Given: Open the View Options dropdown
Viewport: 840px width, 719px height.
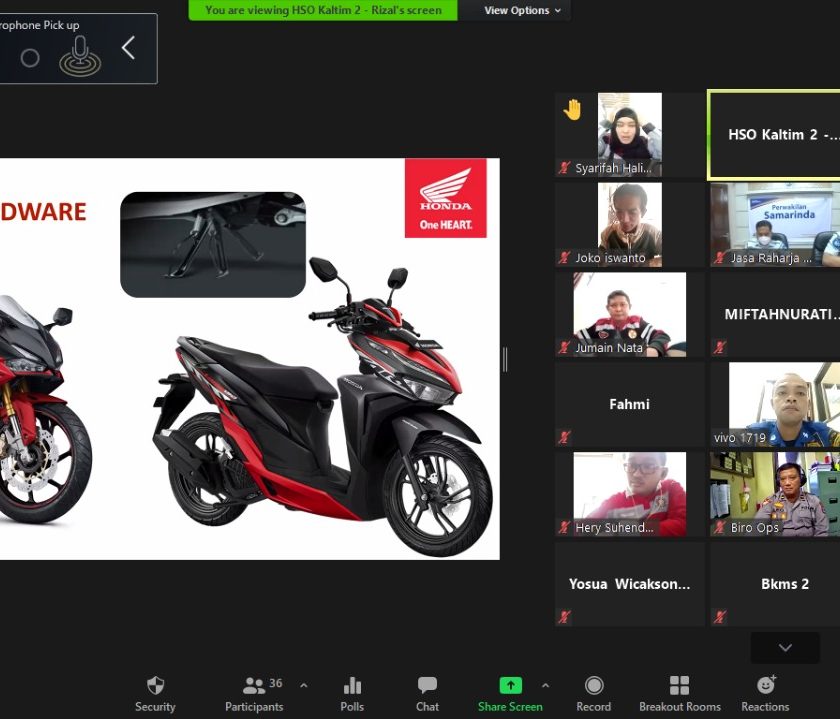Looking at the screenshot, I should (x=522, y=10).
